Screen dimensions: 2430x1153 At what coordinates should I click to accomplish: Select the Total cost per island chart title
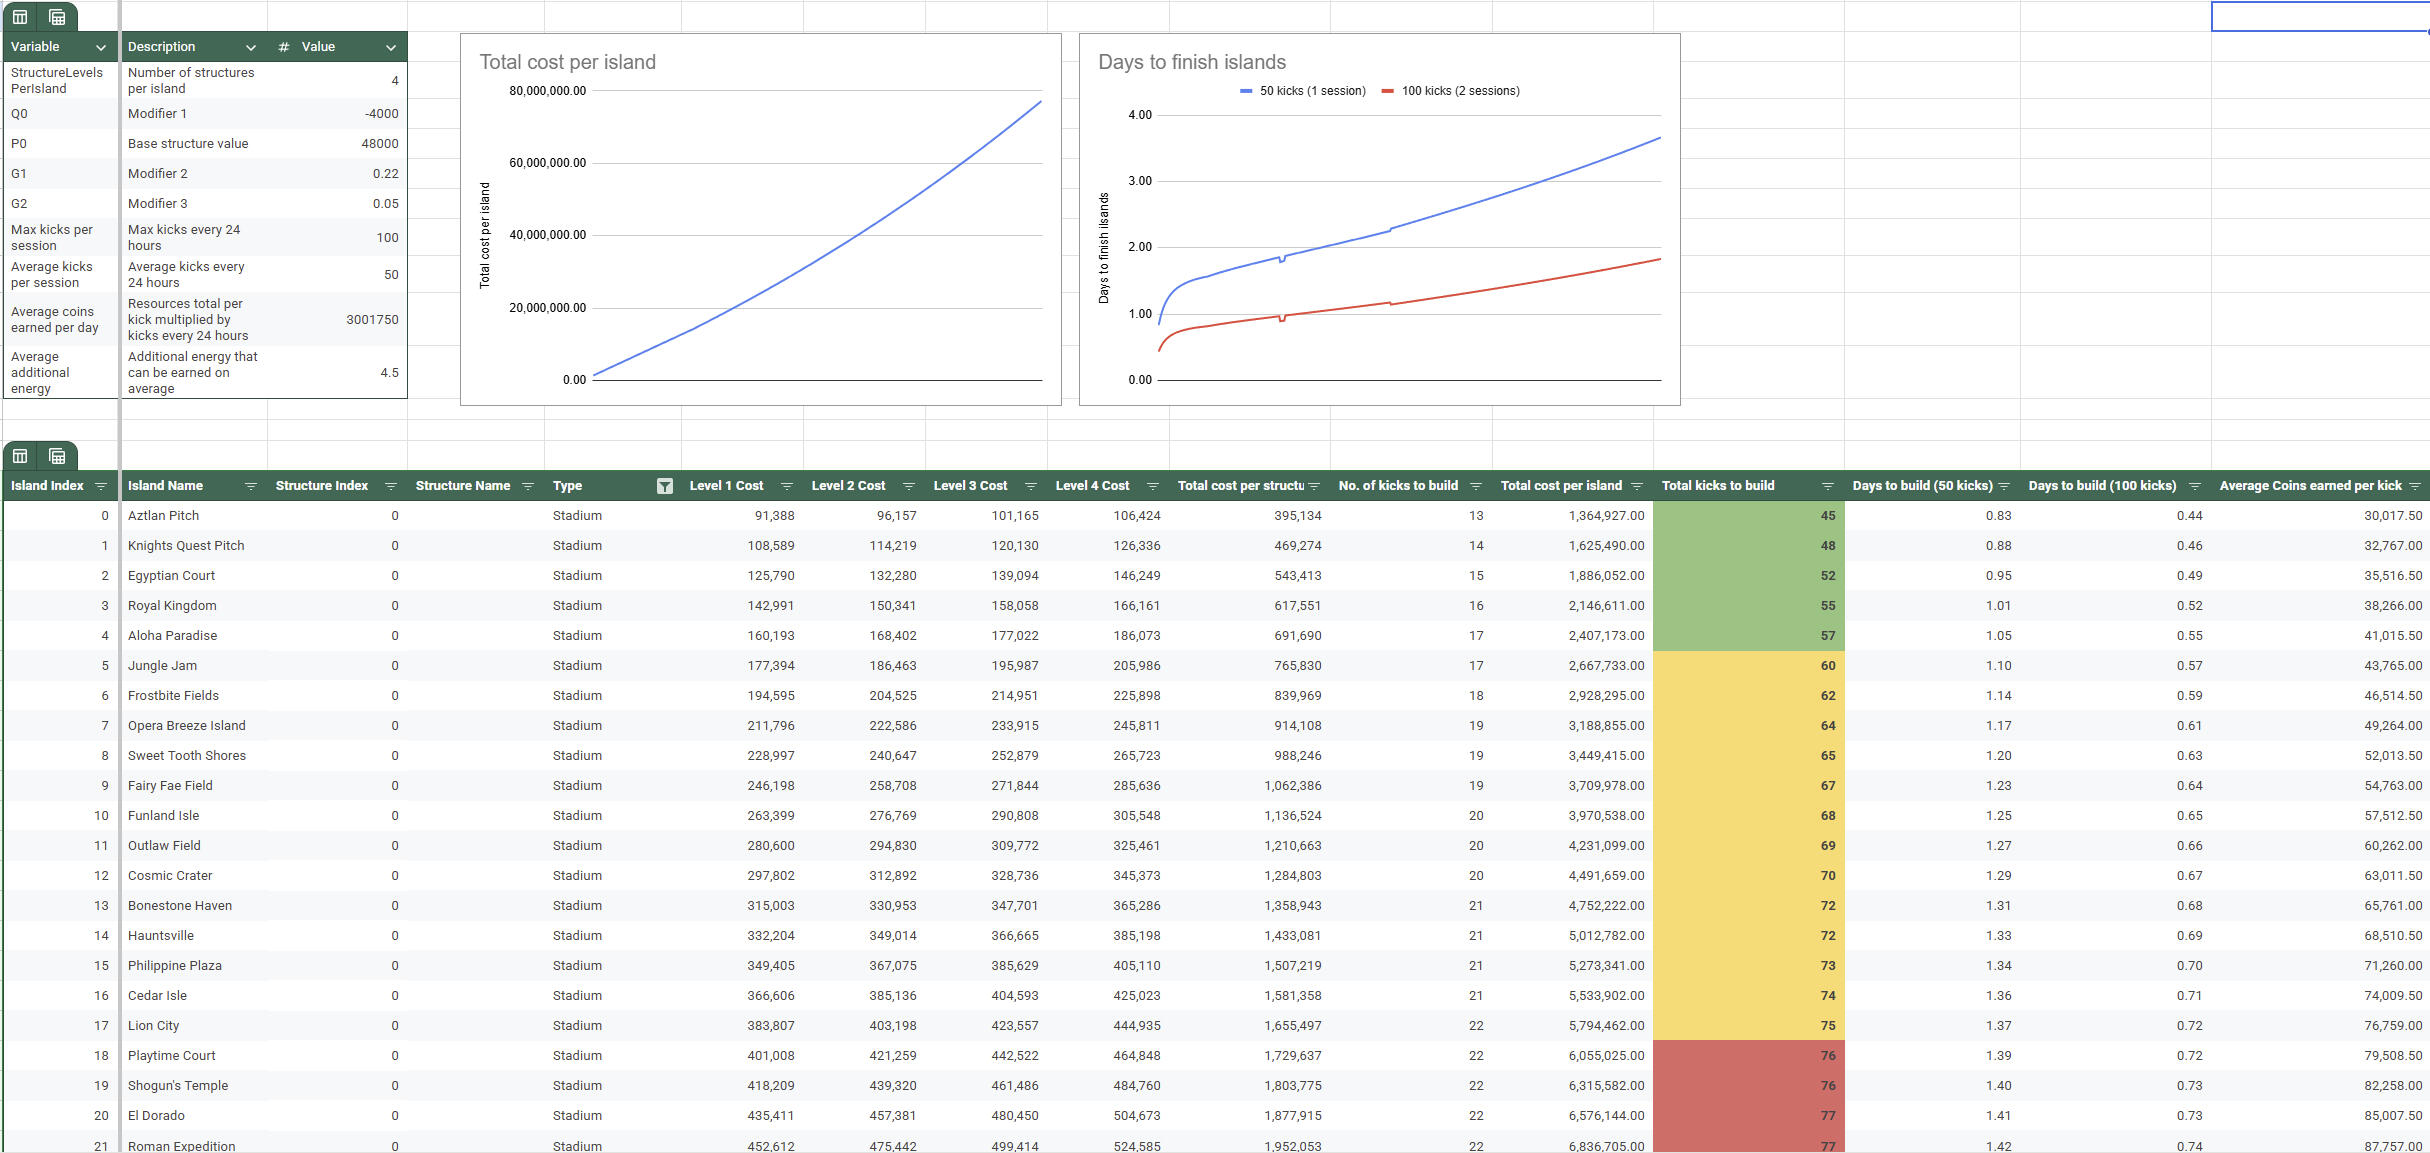[x=567, y=62]
